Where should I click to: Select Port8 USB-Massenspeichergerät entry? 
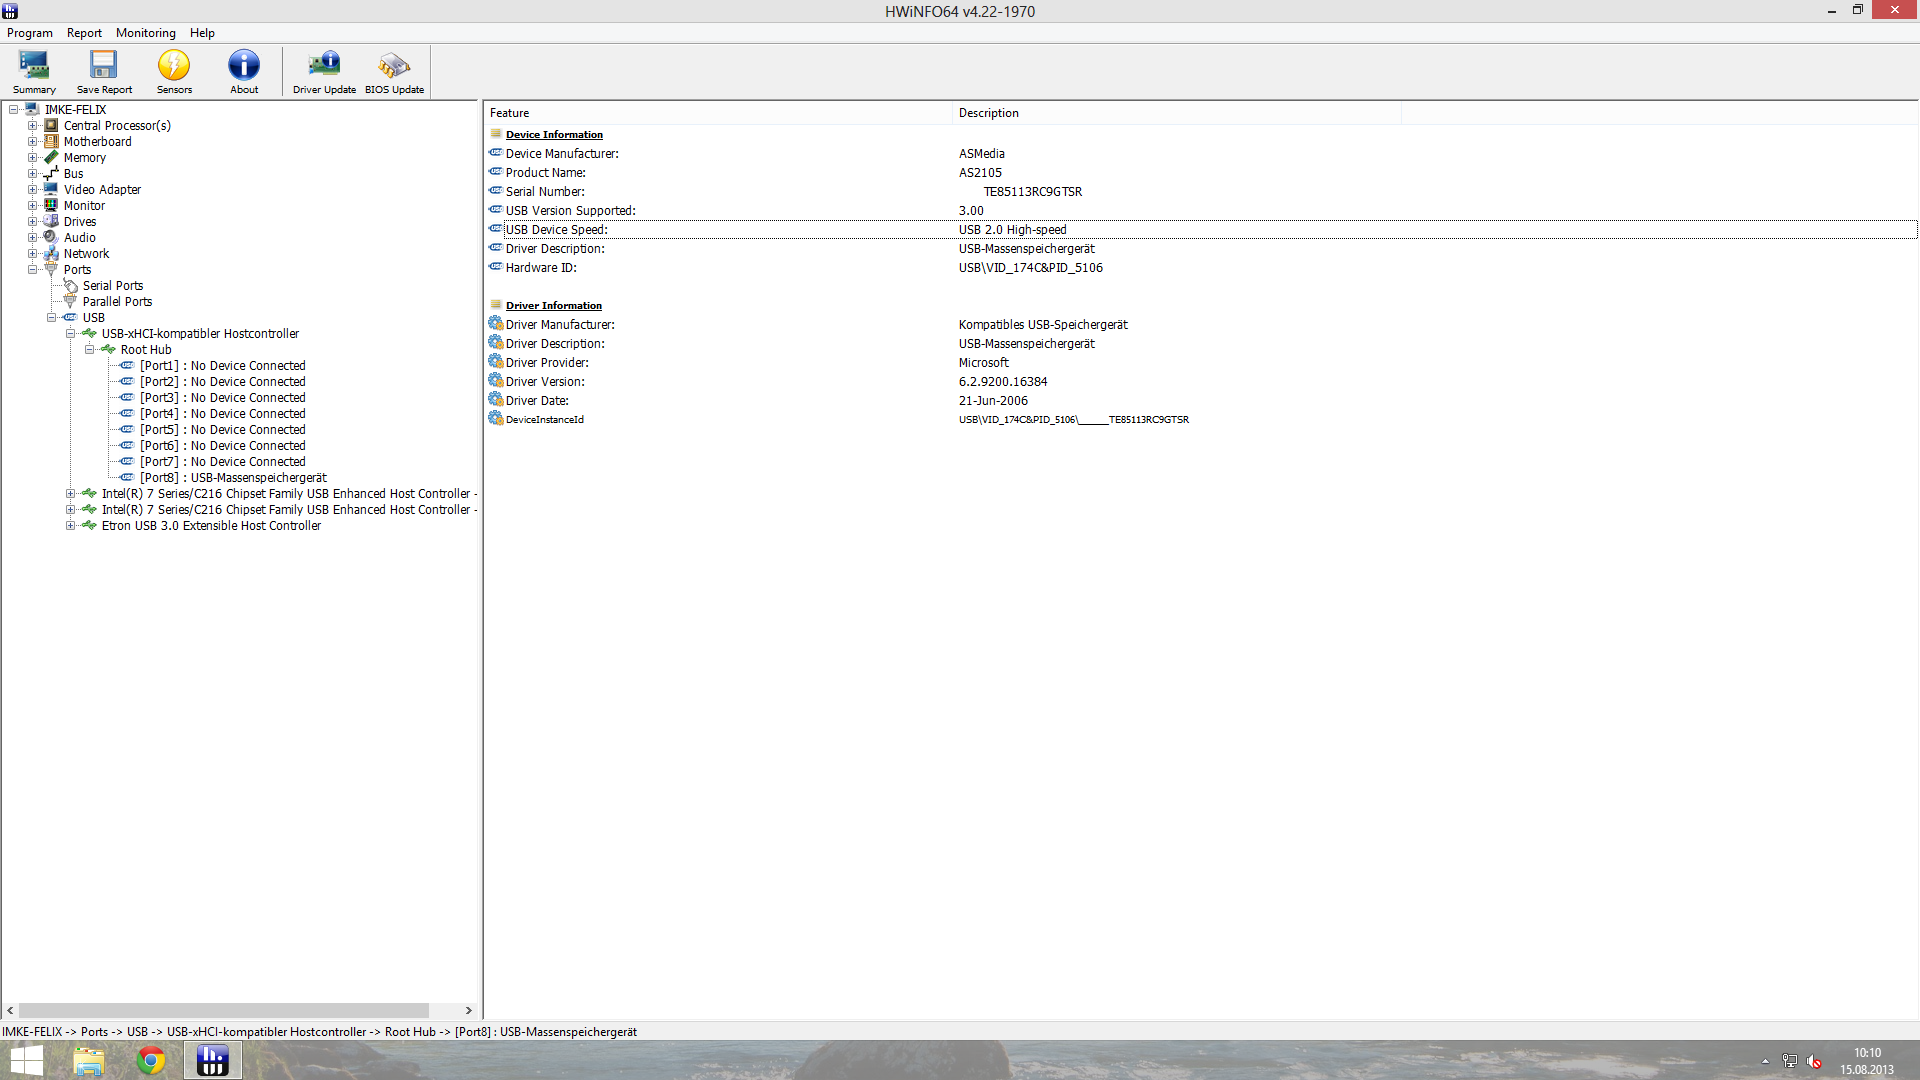233,478
